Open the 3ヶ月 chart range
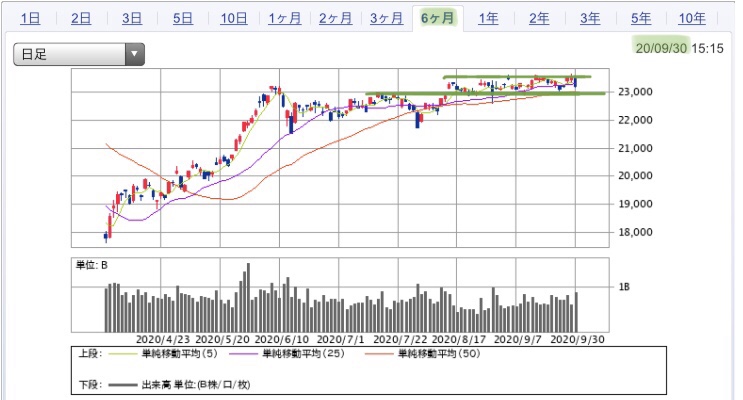 (386, 18)
